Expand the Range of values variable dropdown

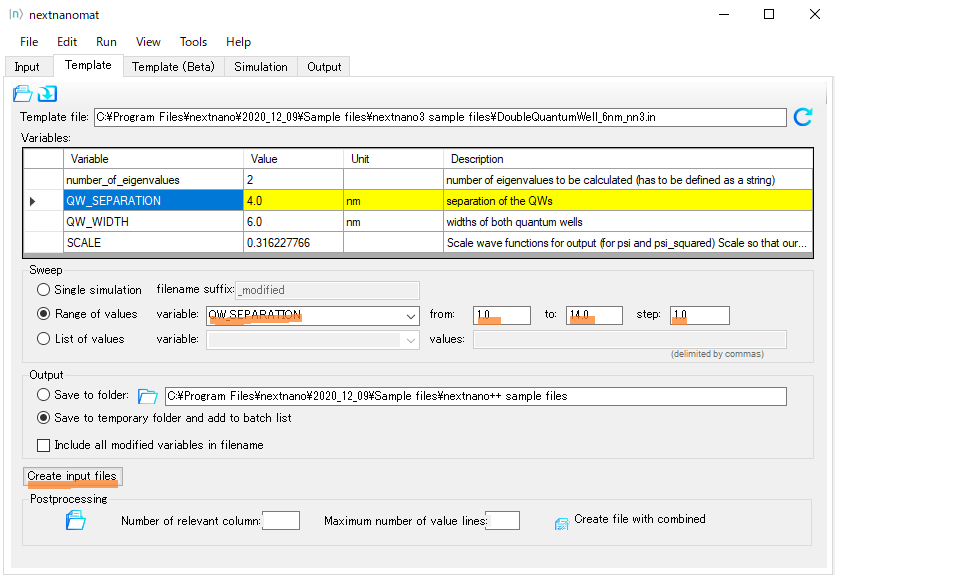[411, 316]
